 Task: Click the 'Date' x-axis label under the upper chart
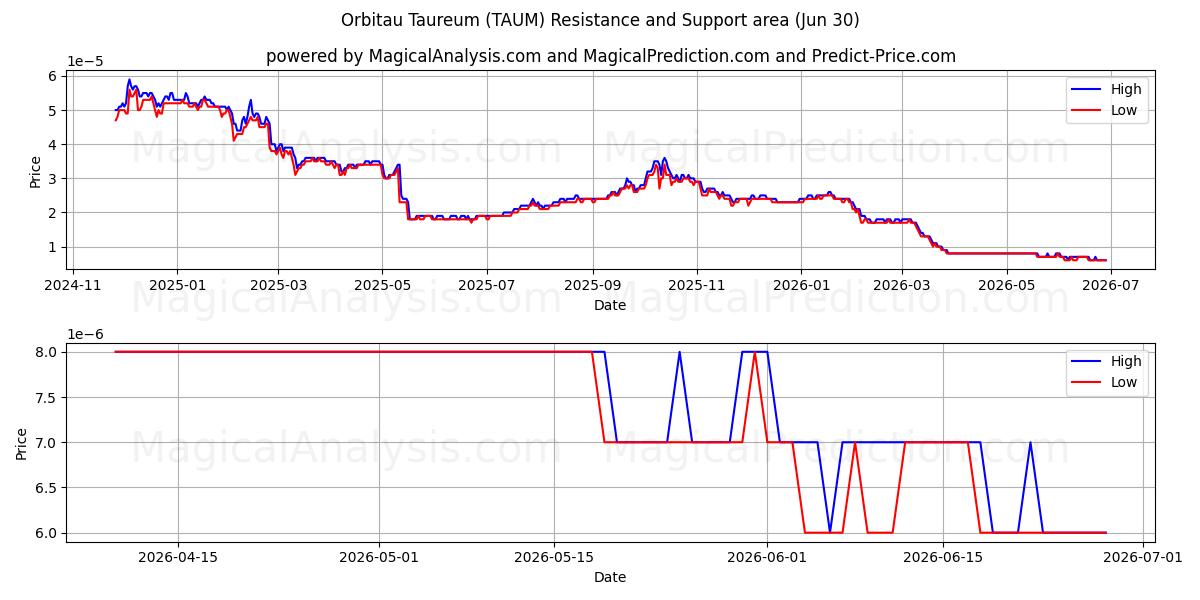(610, 305)
